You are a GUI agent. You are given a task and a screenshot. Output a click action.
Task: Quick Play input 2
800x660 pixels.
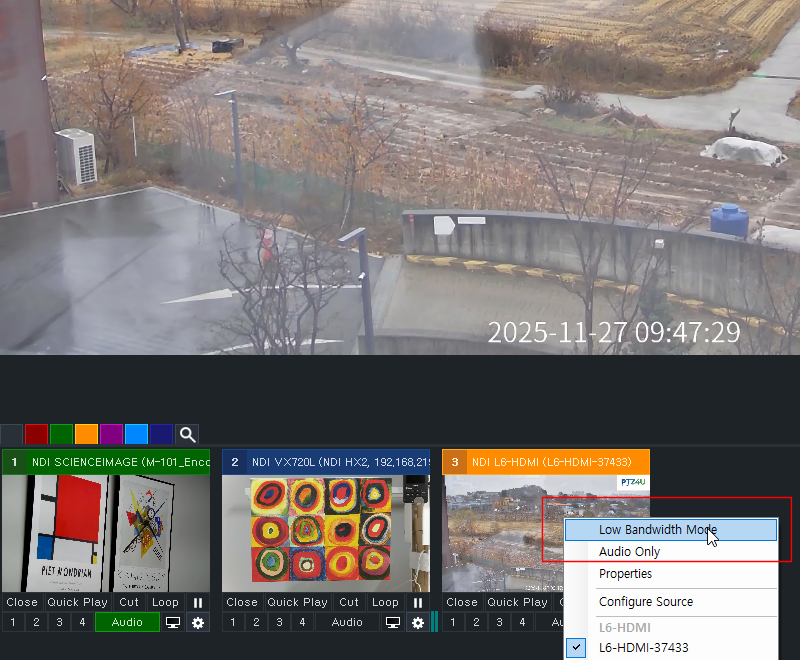(x=297, y=602)
